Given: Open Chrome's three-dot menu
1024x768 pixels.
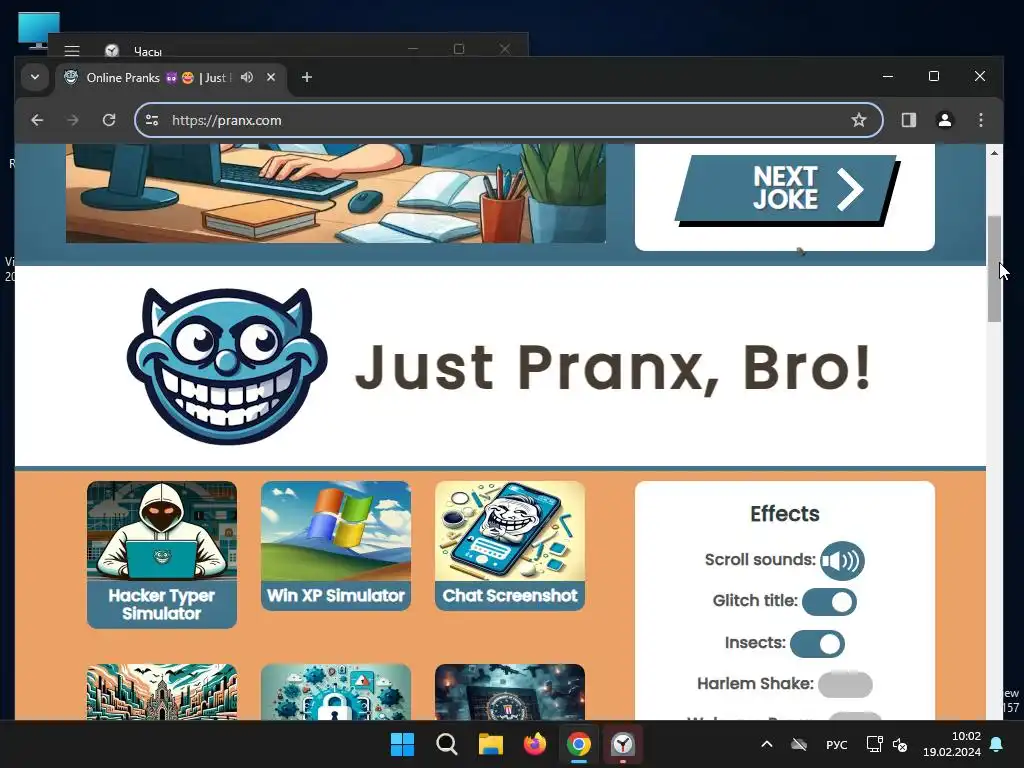Looking at the screenshot, I should pos(980,120).
